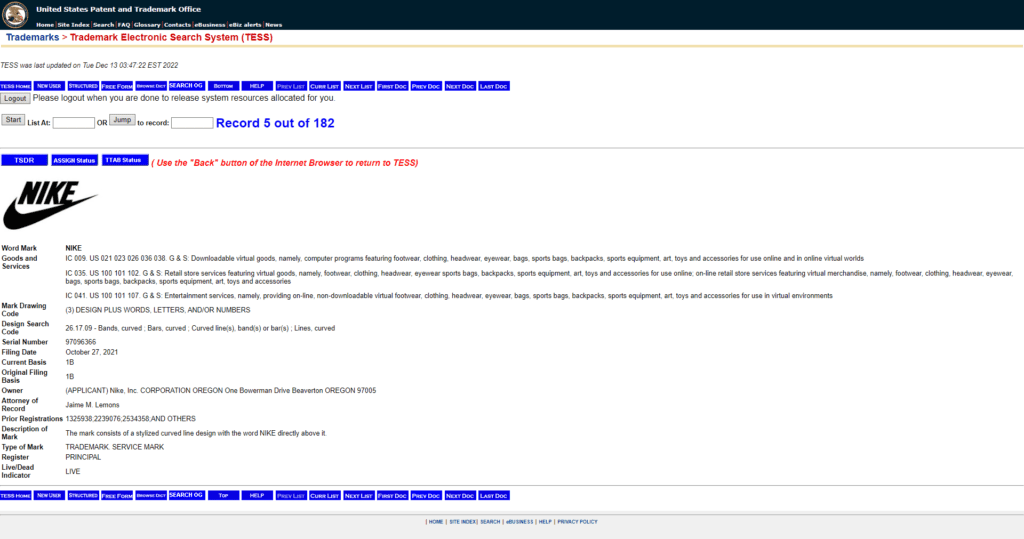Select the attorney name Jaime M. Lemons
Image resolution: width=1024 pixels, height=539 pixels.
pyautogui.click(x=92, y=405)
